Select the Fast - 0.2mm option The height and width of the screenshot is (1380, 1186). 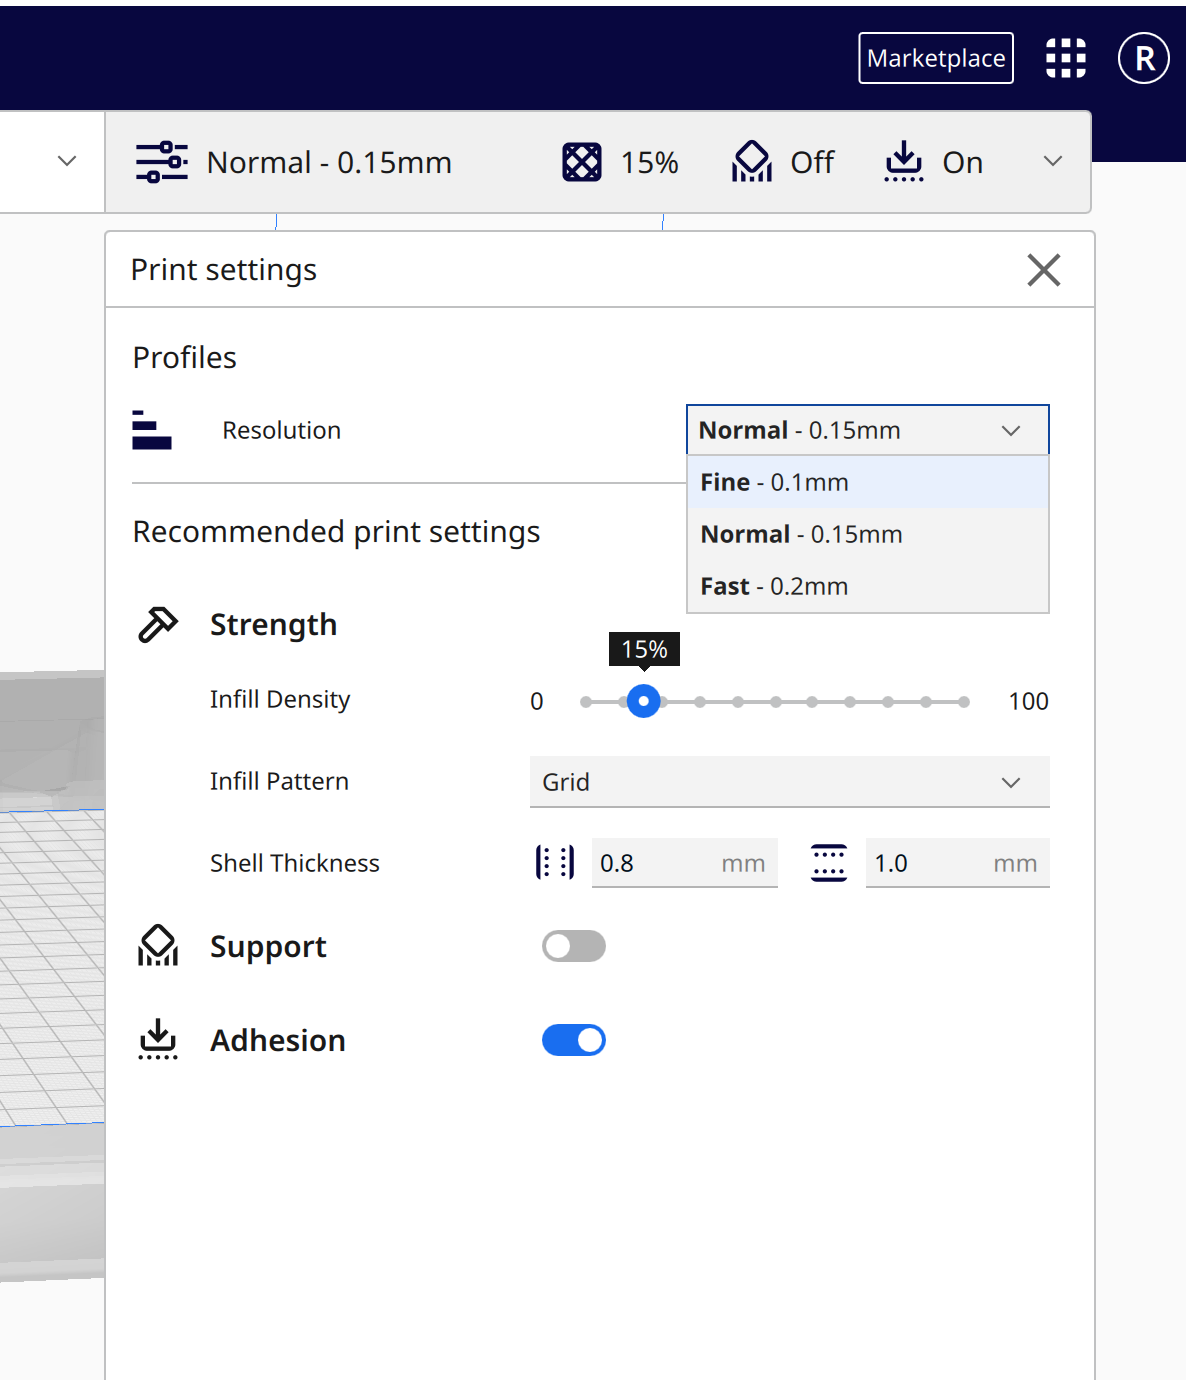[x=867, y=586]
